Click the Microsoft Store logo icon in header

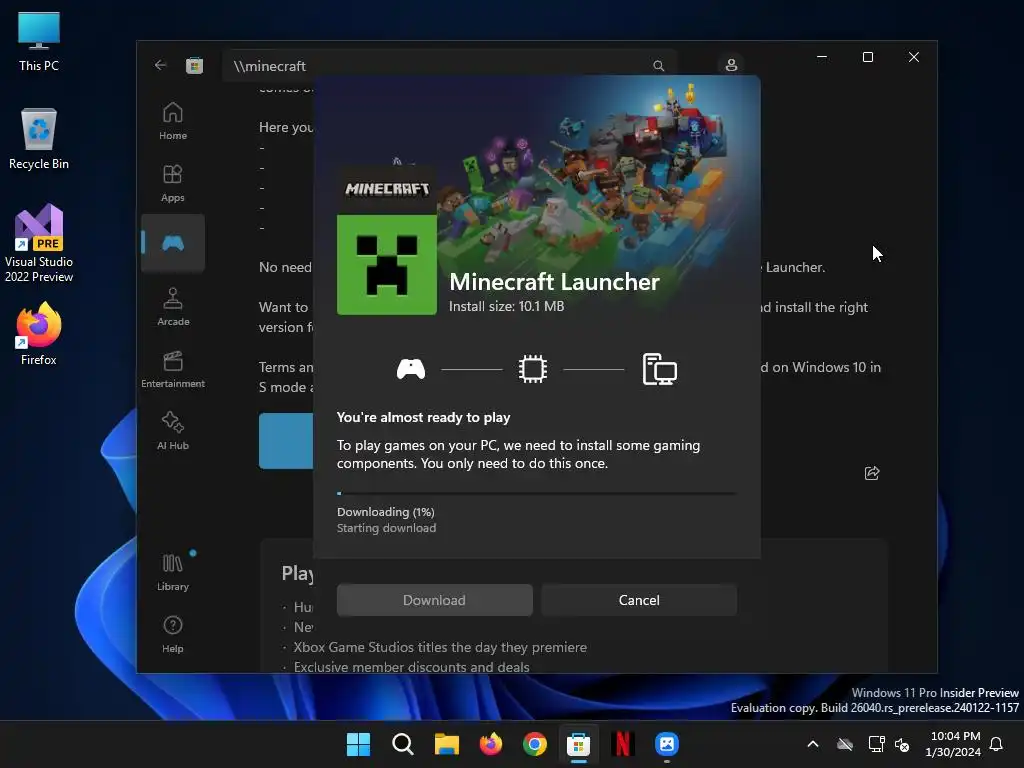tap(195, 65)
